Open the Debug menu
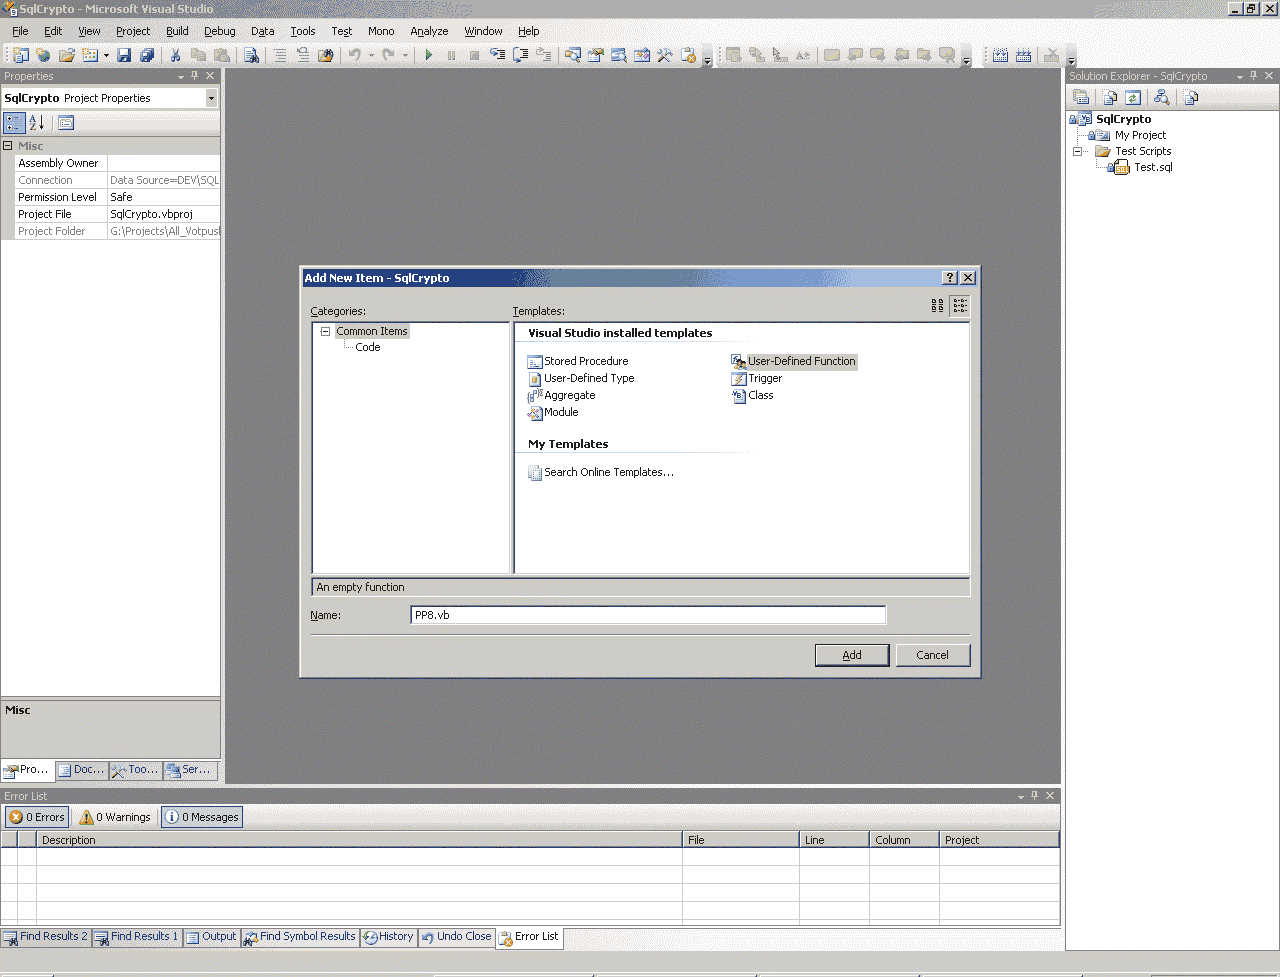Screen dimensions: 1280x977 tap(220, 31)
